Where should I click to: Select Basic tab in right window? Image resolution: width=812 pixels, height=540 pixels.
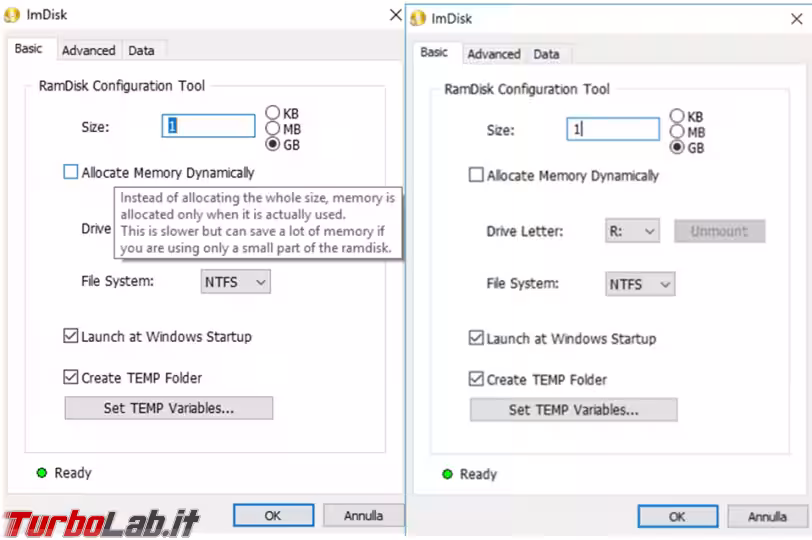tap(434, 52)
